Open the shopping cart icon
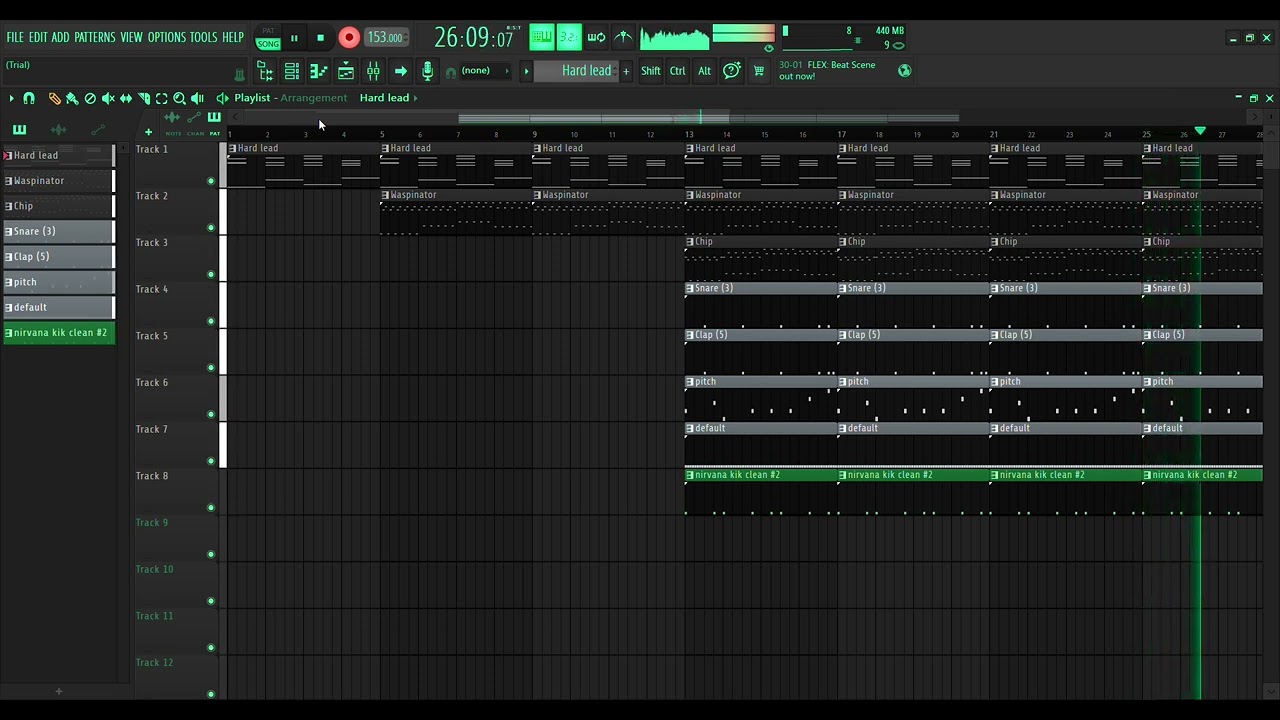 758,71
